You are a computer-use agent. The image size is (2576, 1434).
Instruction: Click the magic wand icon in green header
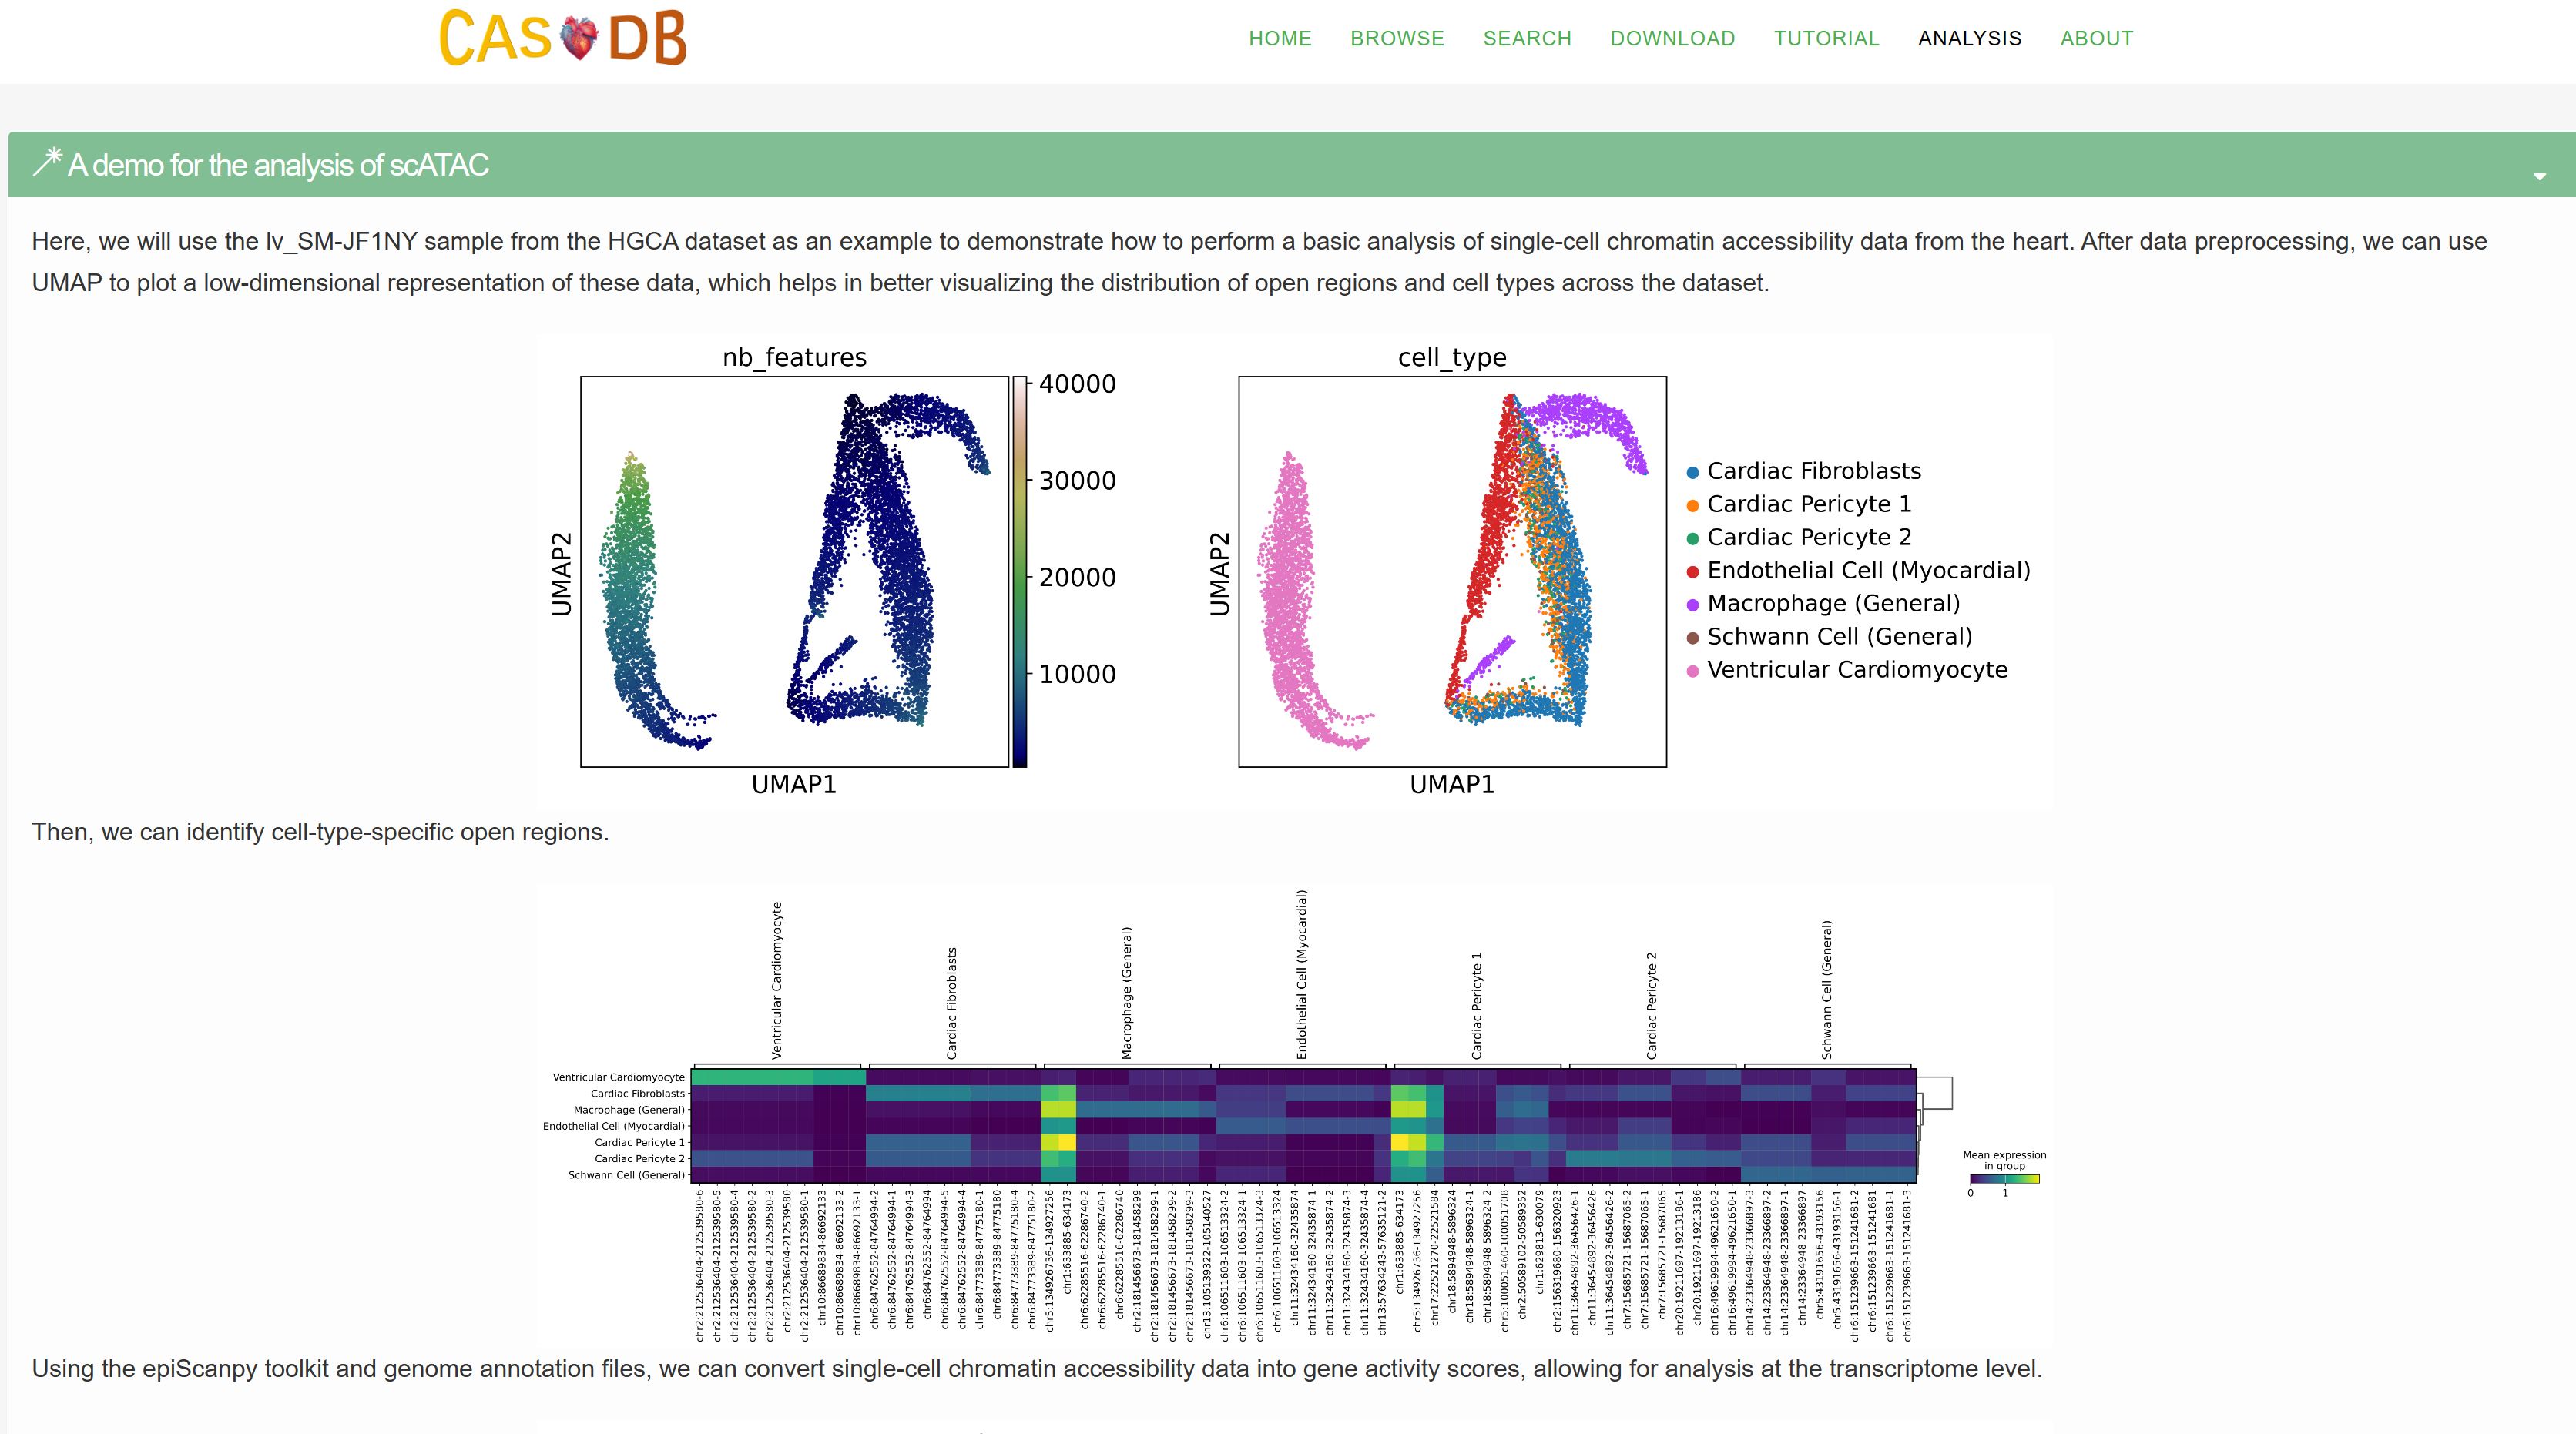pyautogui.click(x=46, y=163)
